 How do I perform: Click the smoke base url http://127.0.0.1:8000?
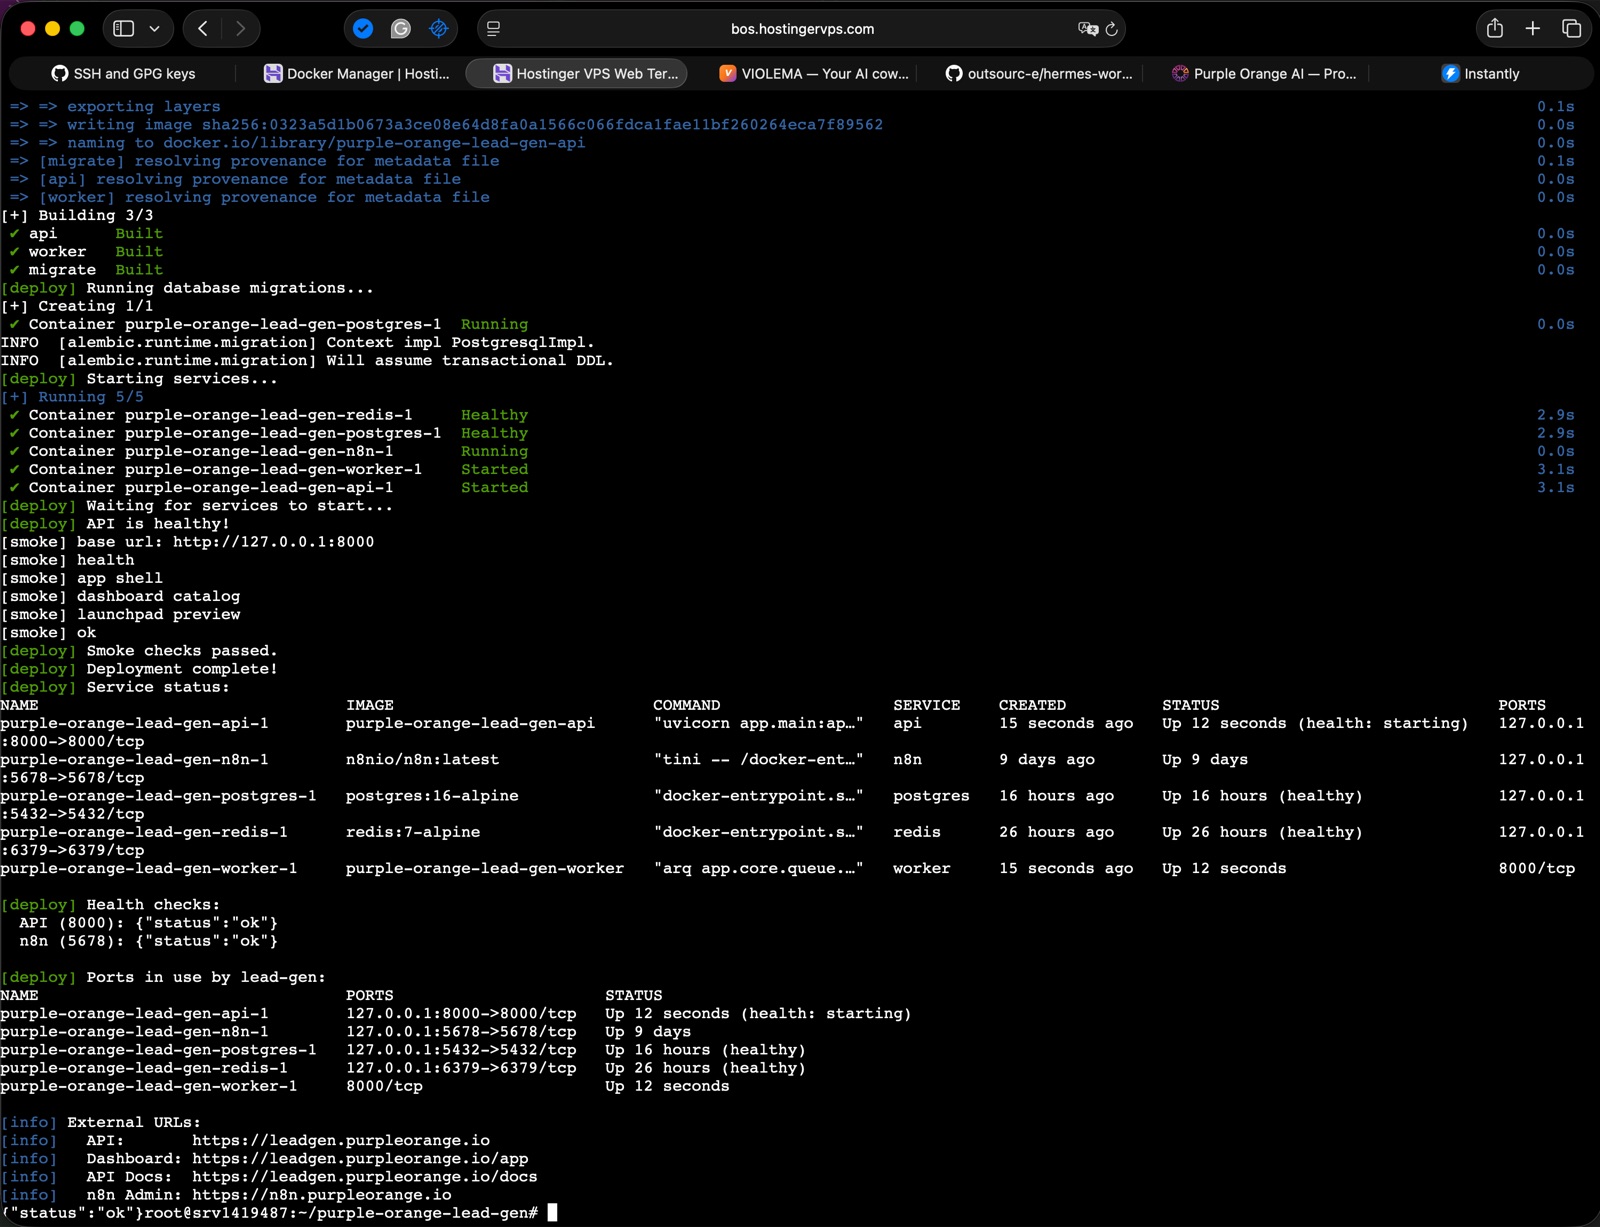[274, 542]
